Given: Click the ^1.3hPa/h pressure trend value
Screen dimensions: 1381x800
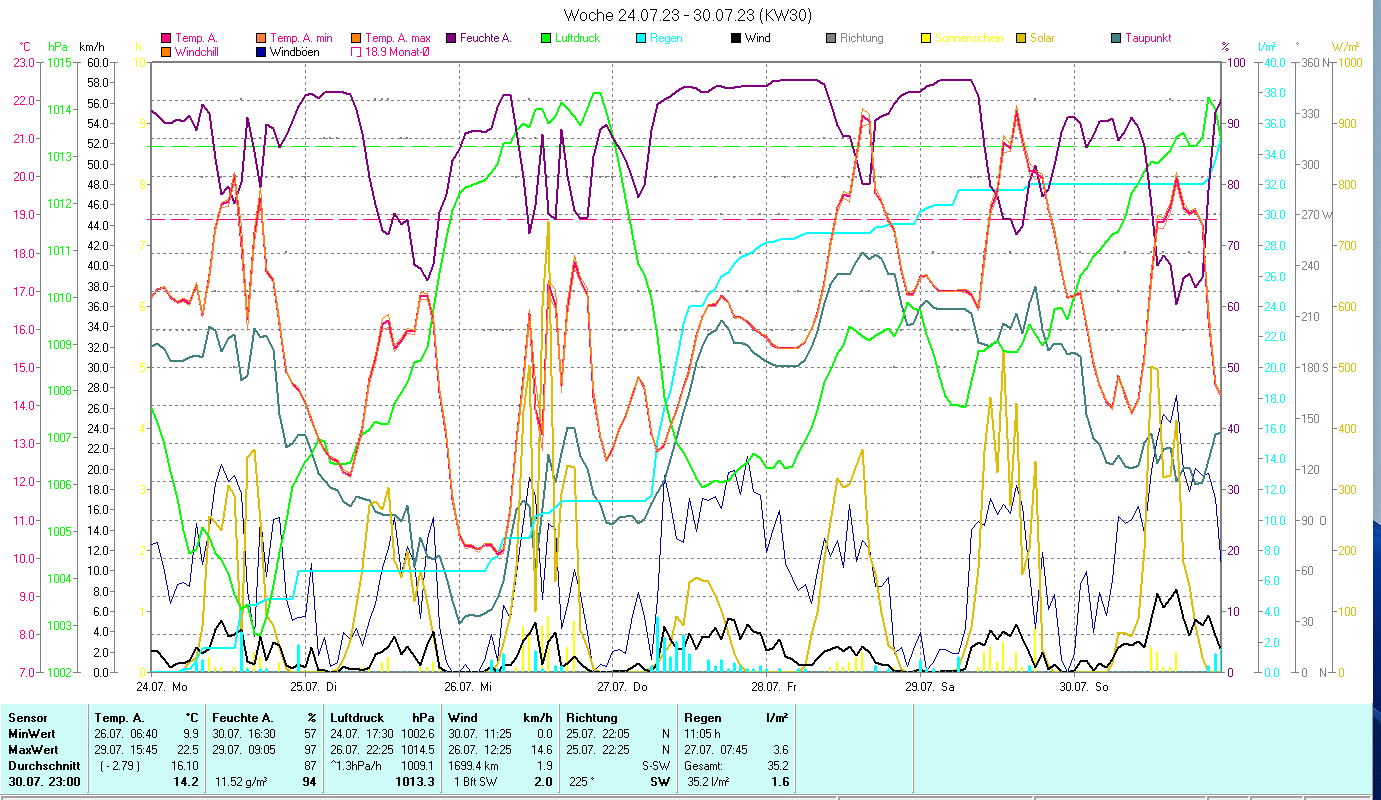Looking at the screenshot, I should (354, 766).
